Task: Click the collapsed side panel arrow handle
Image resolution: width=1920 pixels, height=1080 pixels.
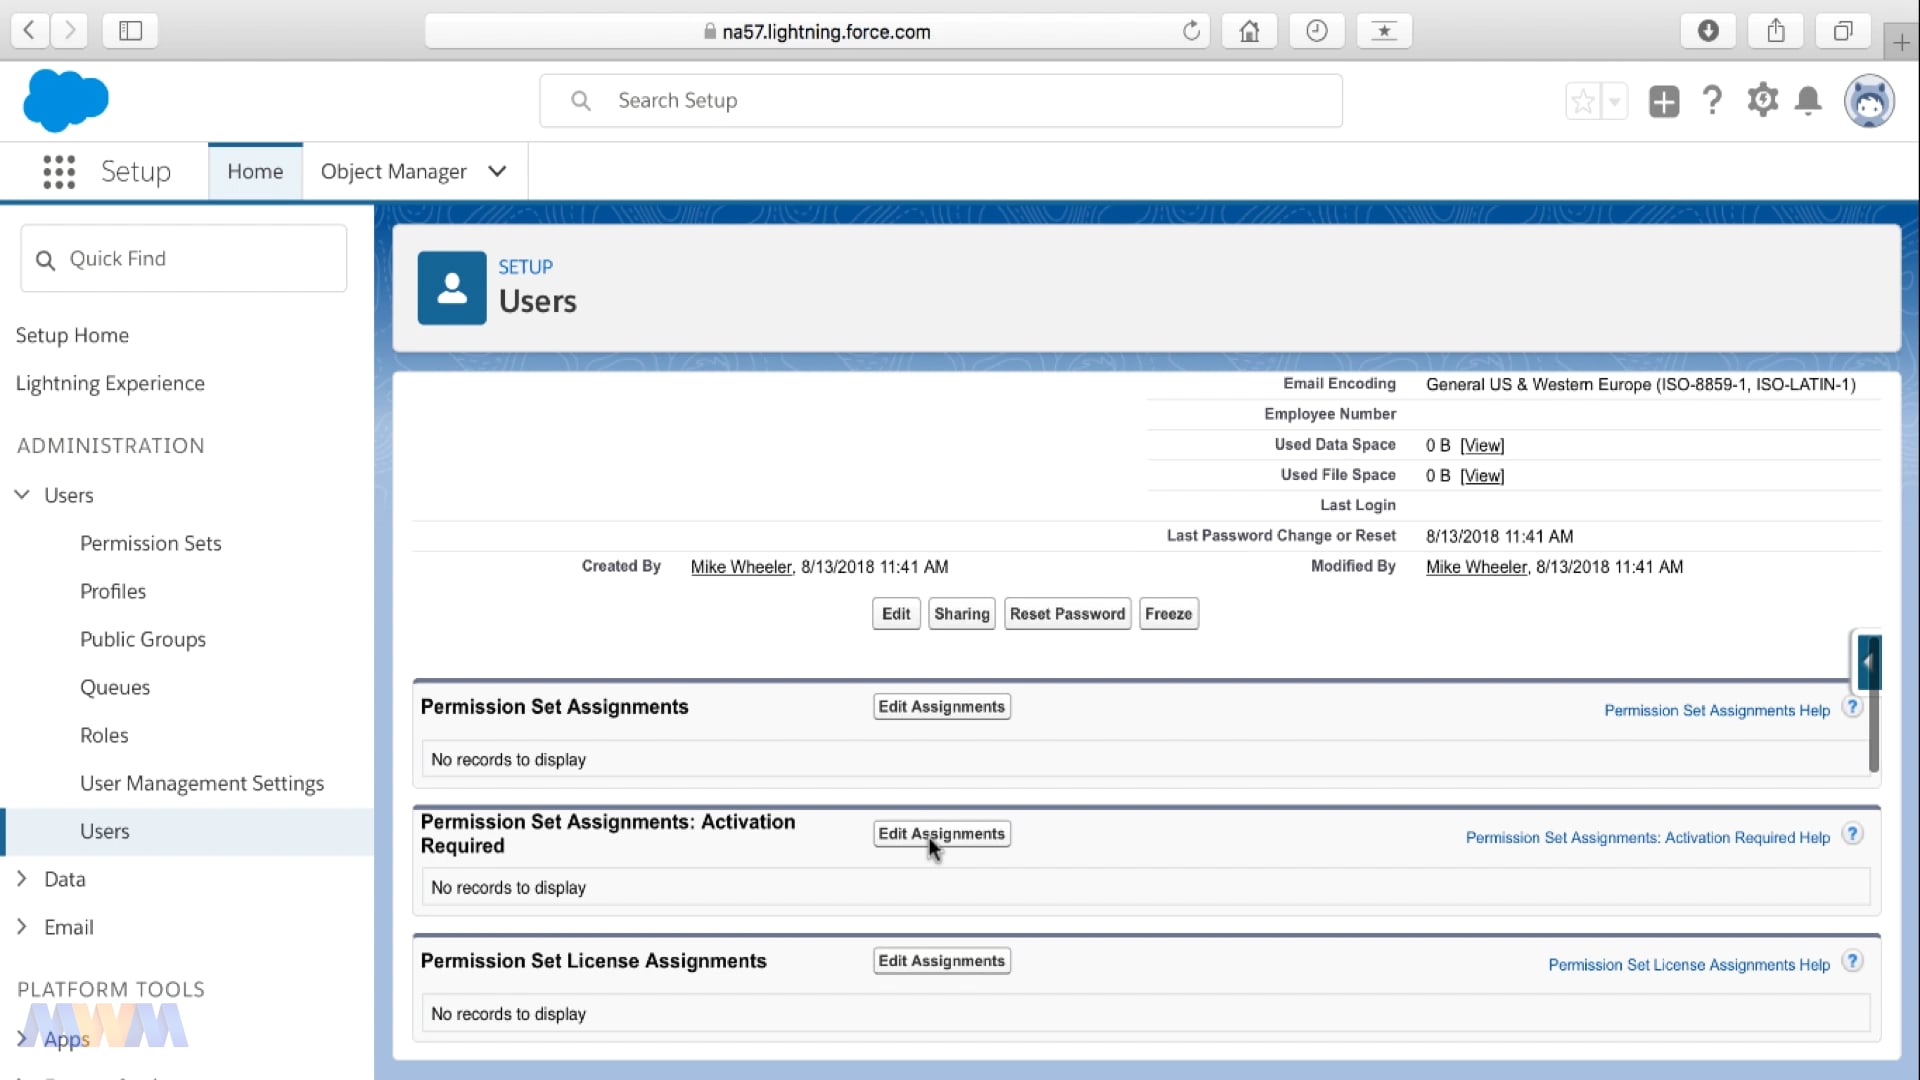Action: click(1868, 662)
